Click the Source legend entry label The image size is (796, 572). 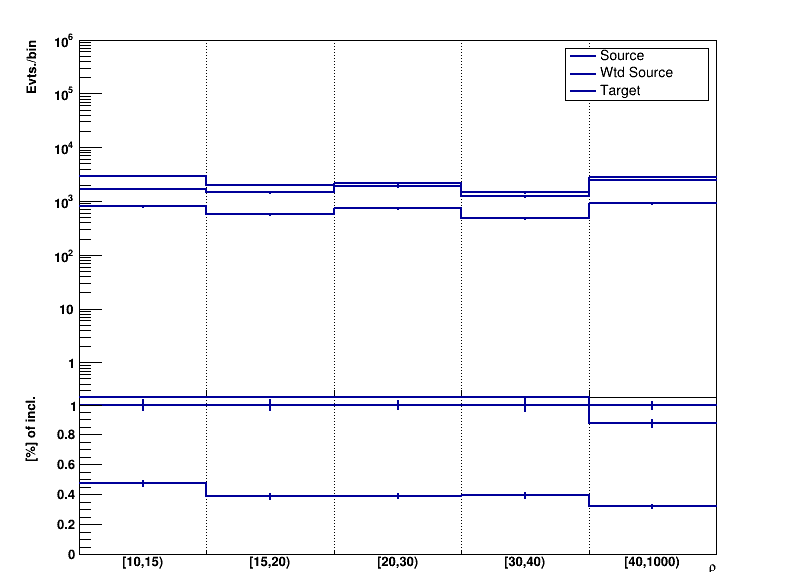click(x=621, y=56)
